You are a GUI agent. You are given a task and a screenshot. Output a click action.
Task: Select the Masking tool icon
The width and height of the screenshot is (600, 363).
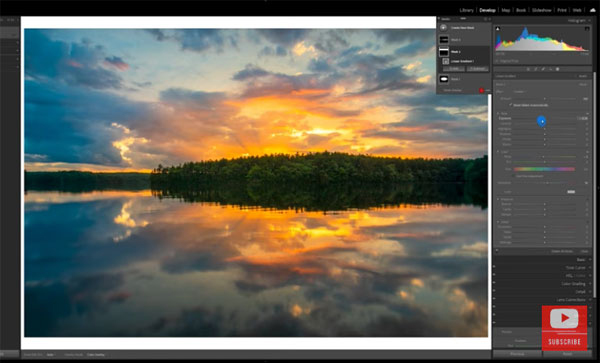point(558,69)
